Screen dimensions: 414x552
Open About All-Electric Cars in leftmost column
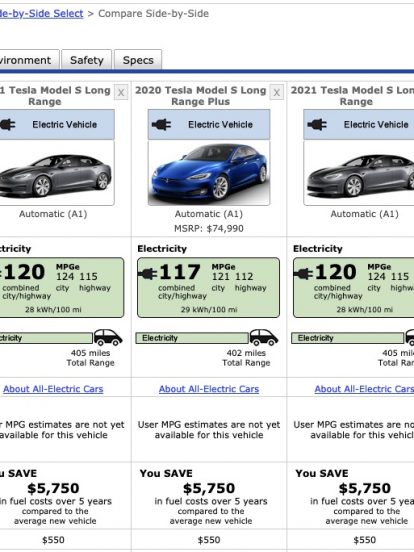coord(53,389)
